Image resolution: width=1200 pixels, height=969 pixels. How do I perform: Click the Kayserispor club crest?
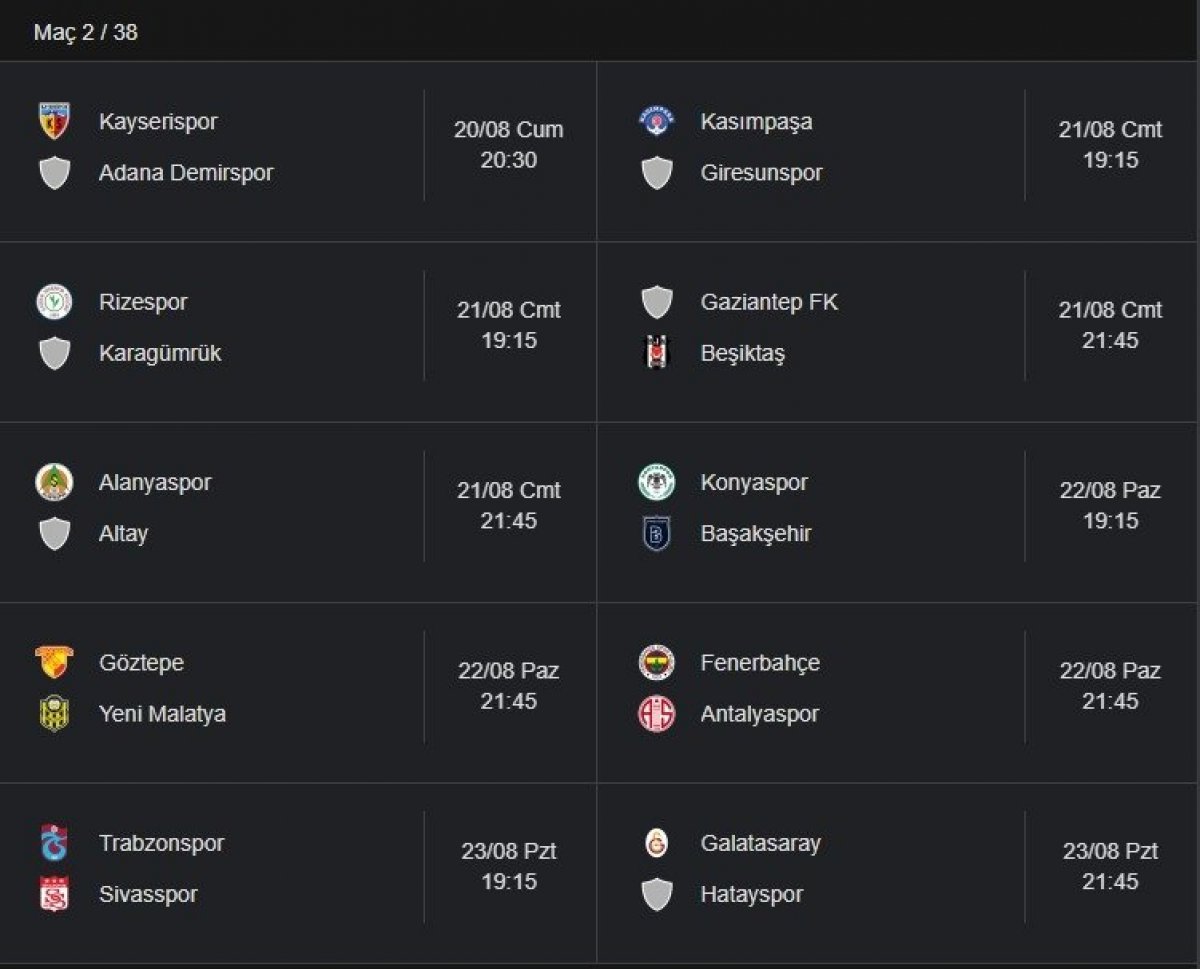[x=54, y=121]
